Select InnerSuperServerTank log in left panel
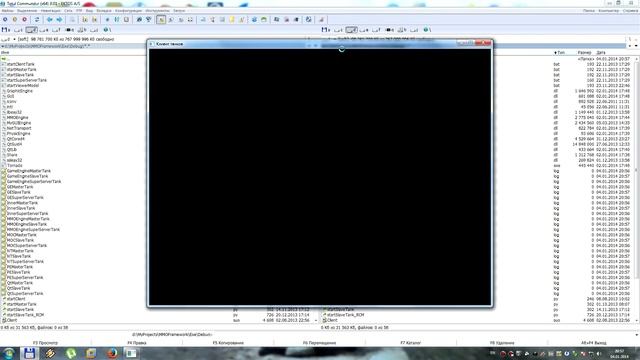The width and height of the screenshot is (640, 360). [x=27, y=213]
